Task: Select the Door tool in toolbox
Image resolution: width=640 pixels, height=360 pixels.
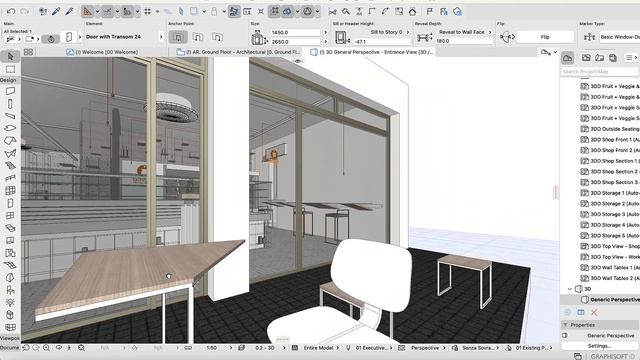Action: pyautogui.click(x=10, y=203)
